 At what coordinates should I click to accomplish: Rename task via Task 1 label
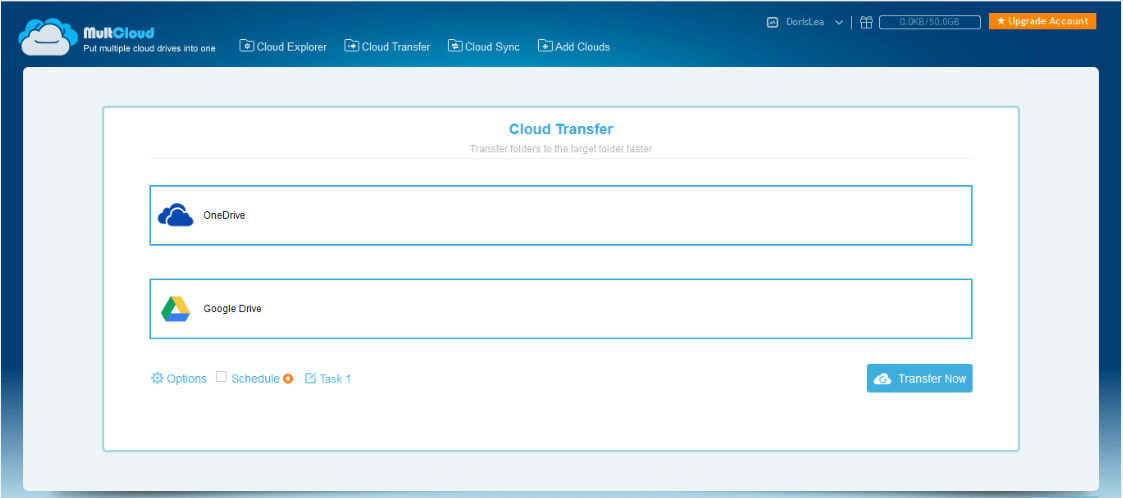tap(335, 378)
